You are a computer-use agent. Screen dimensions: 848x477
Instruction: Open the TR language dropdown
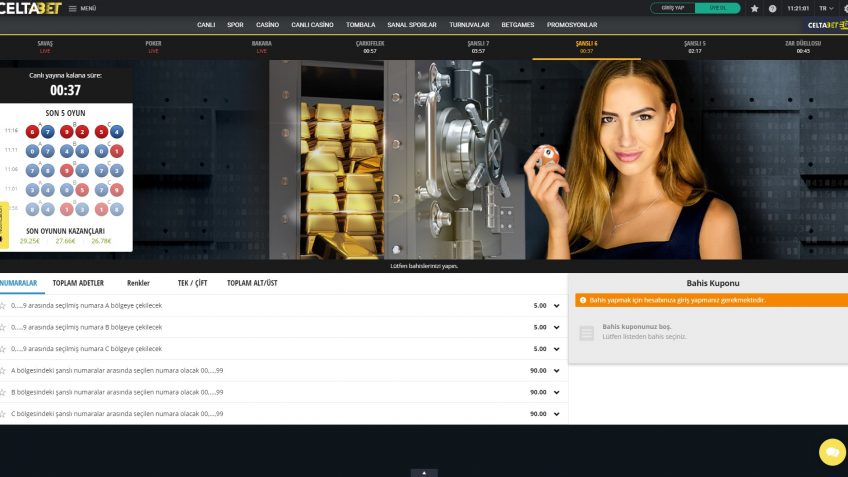click(x=825, y=8)
